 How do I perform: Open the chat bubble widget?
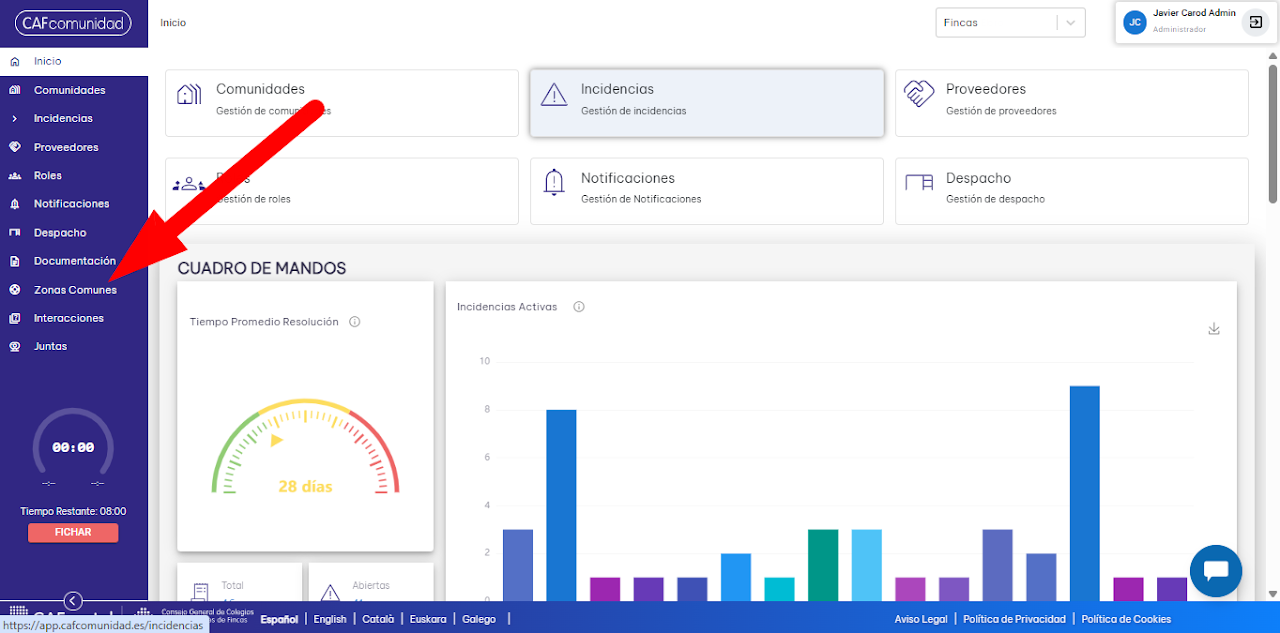tap(1216, 571)
